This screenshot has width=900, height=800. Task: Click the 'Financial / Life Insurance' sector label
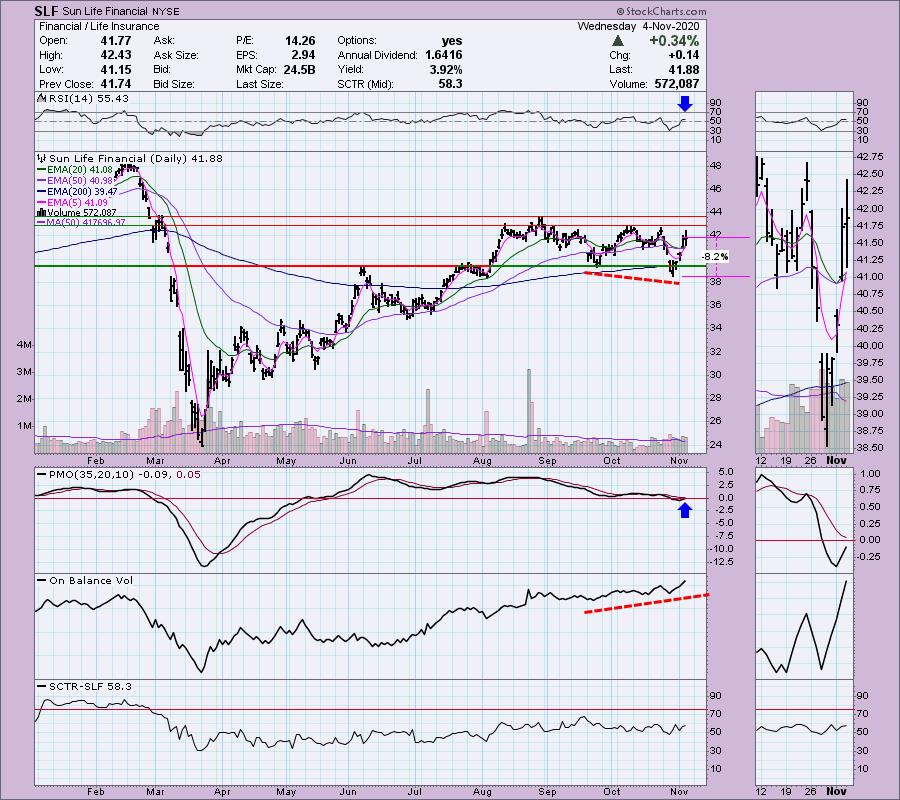tap(99, 26)
